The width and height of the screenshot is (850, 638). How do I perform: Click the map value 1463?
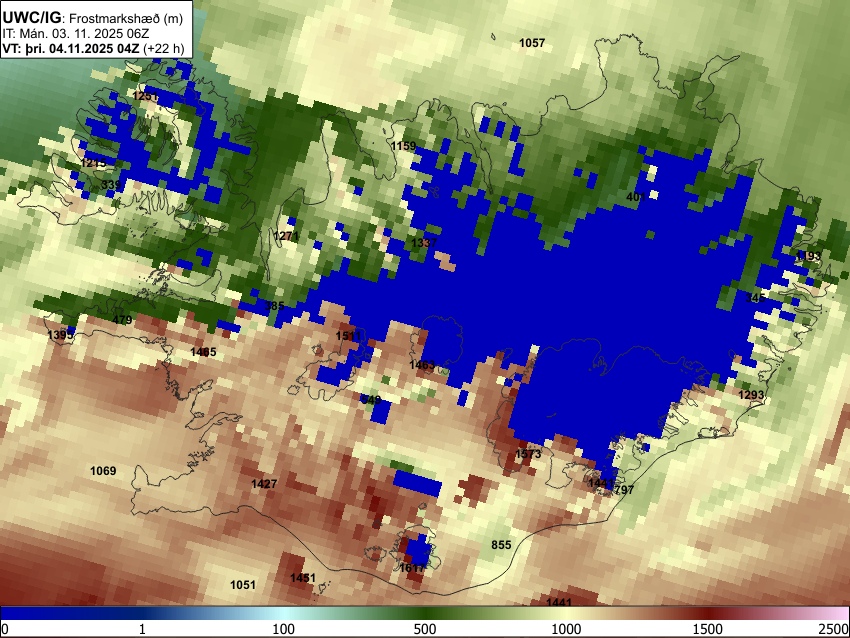click(x=422, y=365)
